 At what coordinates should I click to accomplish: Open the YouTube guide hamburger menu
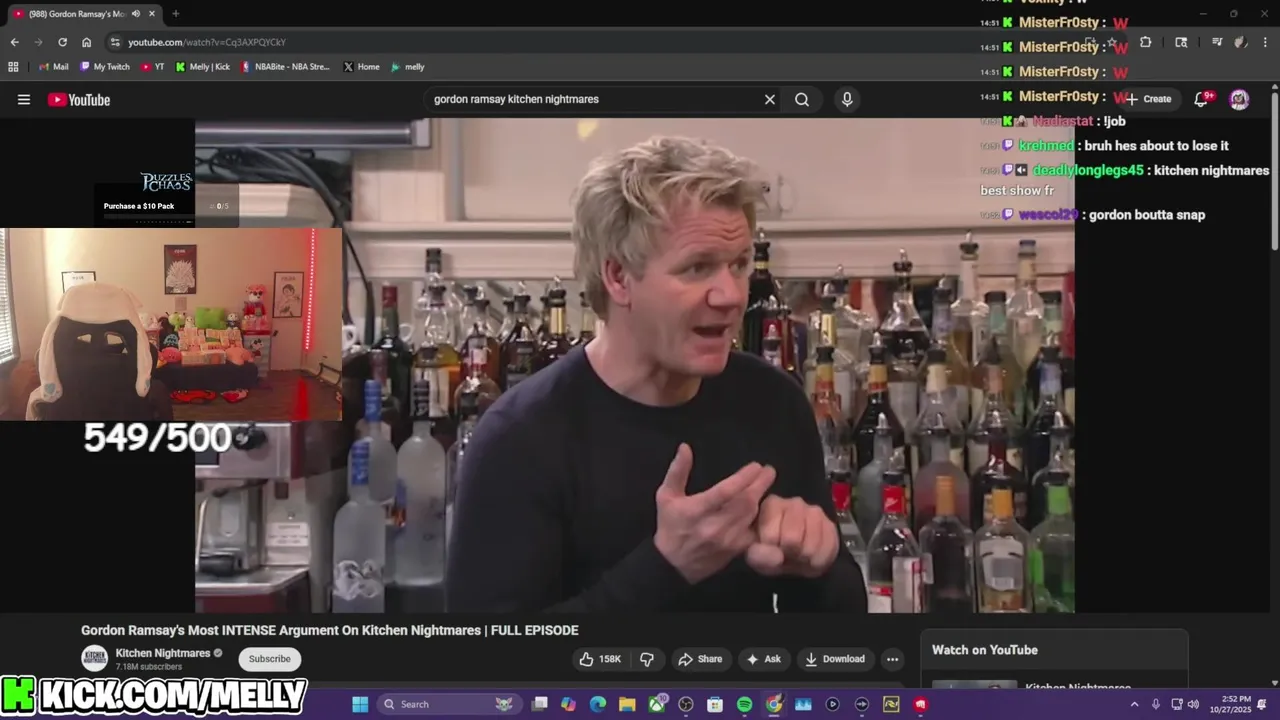24,99
